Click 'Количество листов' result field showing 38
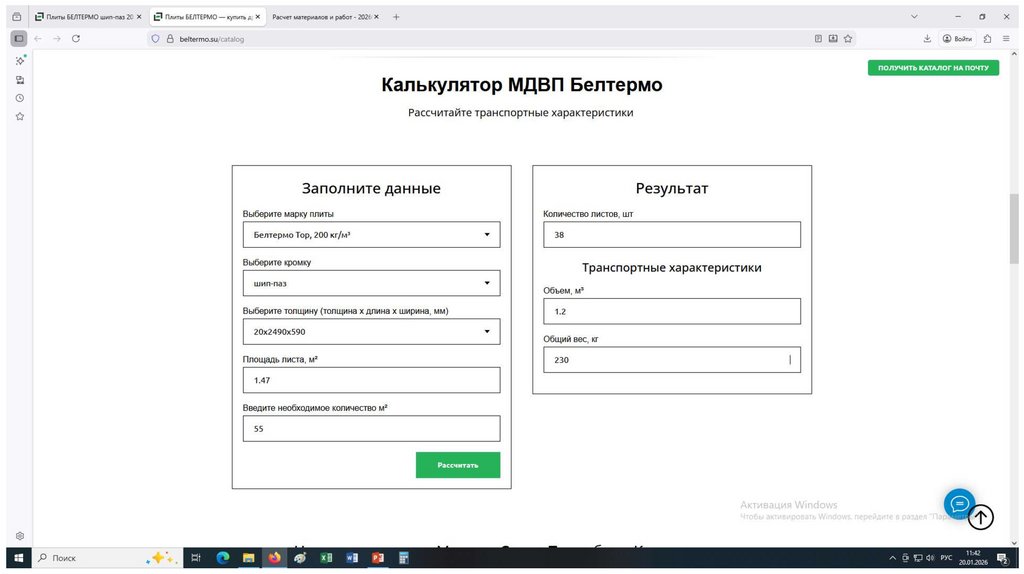1024x574 pixels. pos(672,234)
